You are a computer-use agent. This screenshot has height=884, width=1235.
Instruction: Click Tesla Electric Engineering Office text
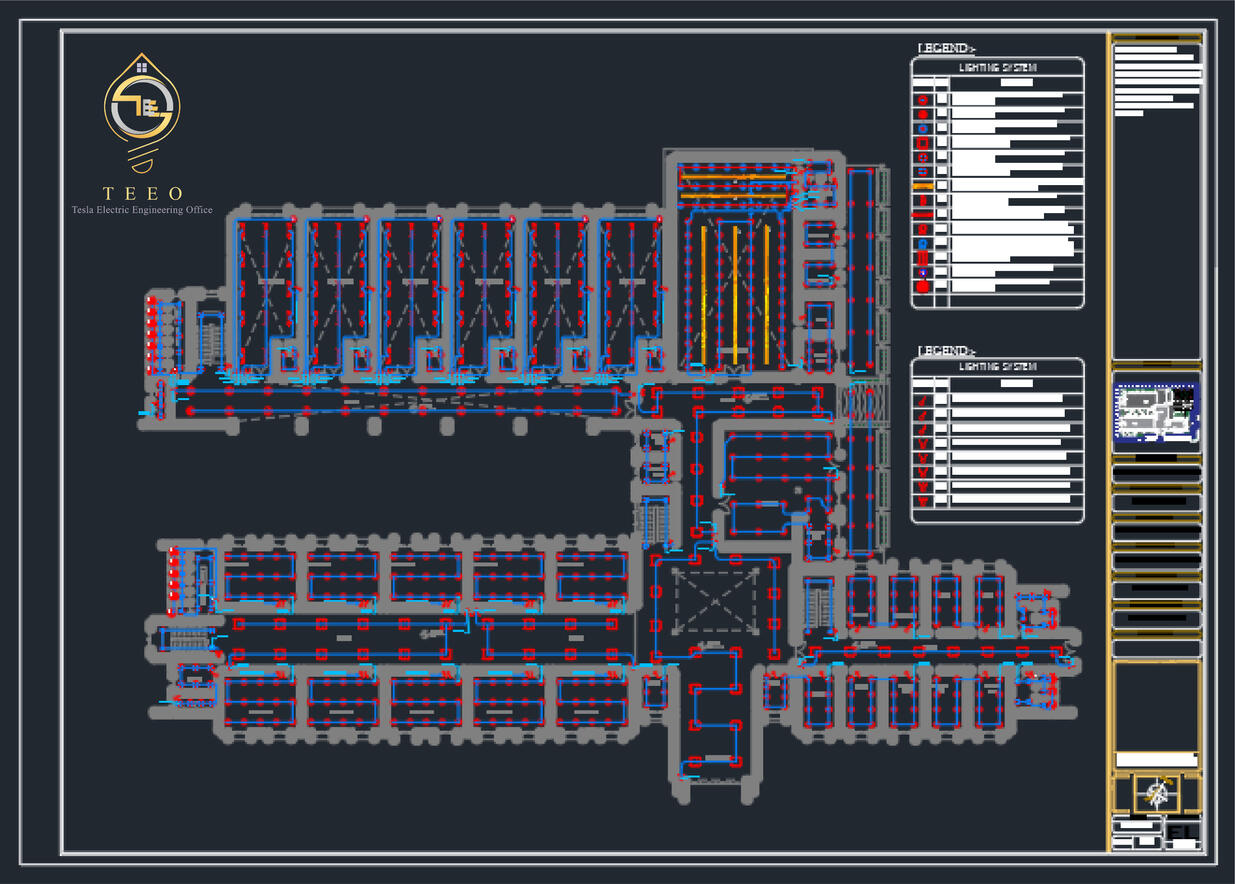click(x=141, y=210)
